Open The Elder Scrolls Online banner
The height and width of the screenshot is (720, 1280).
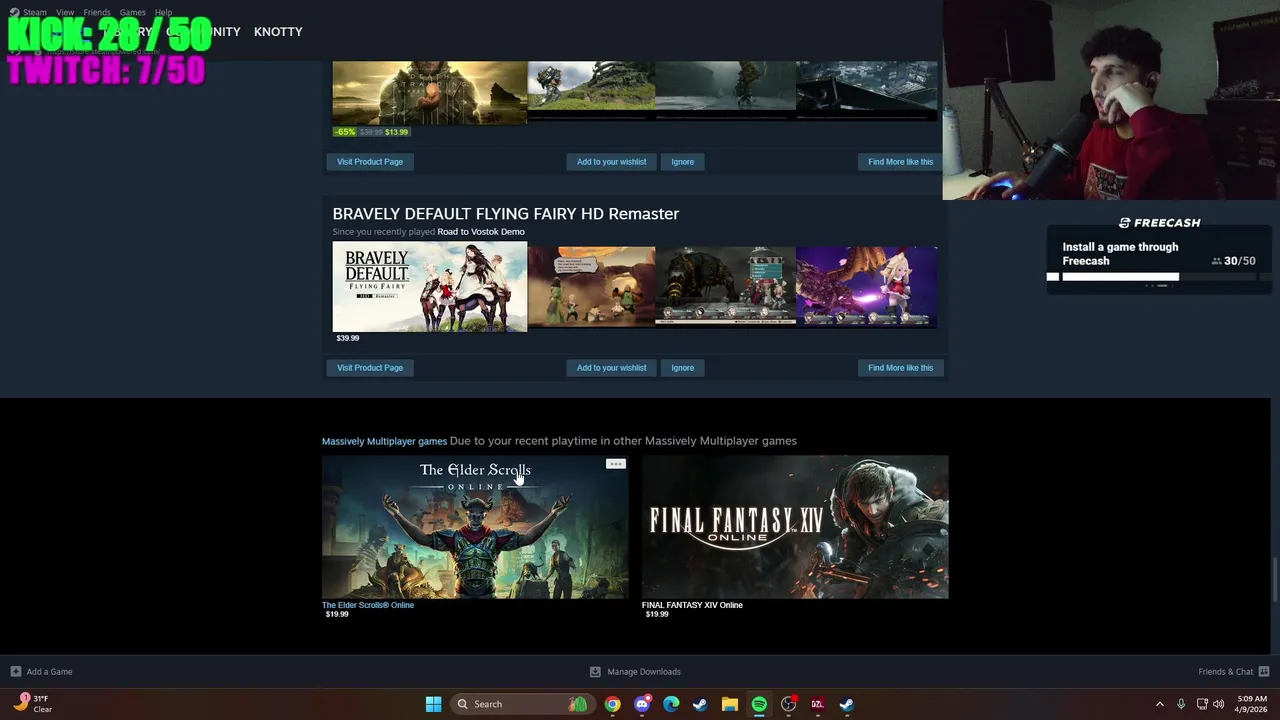(475, 527)
